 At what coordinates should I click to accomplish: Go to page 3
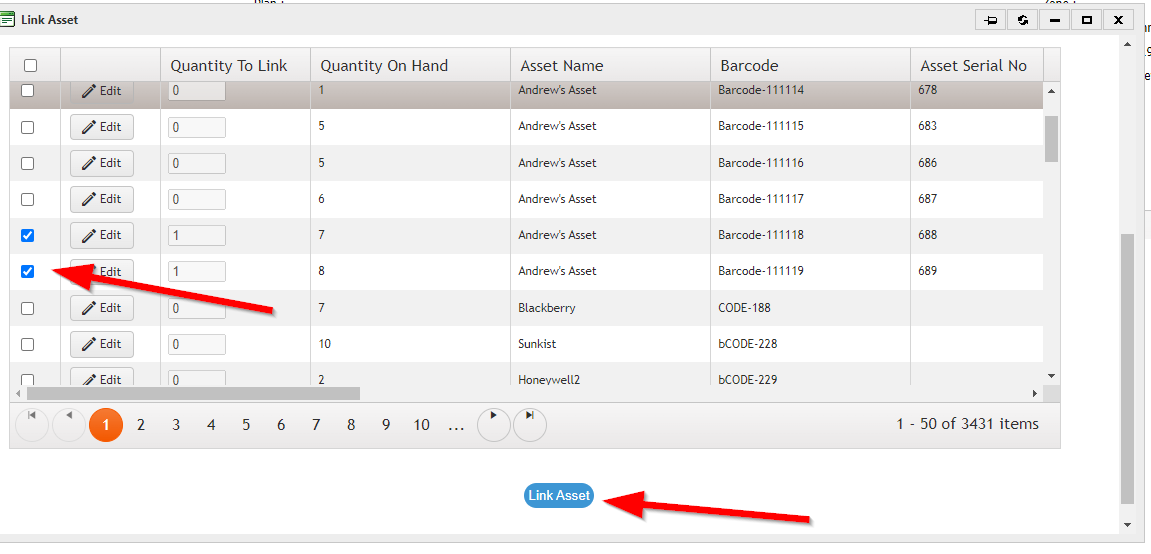pyautogui.click(x=176, y=424)
